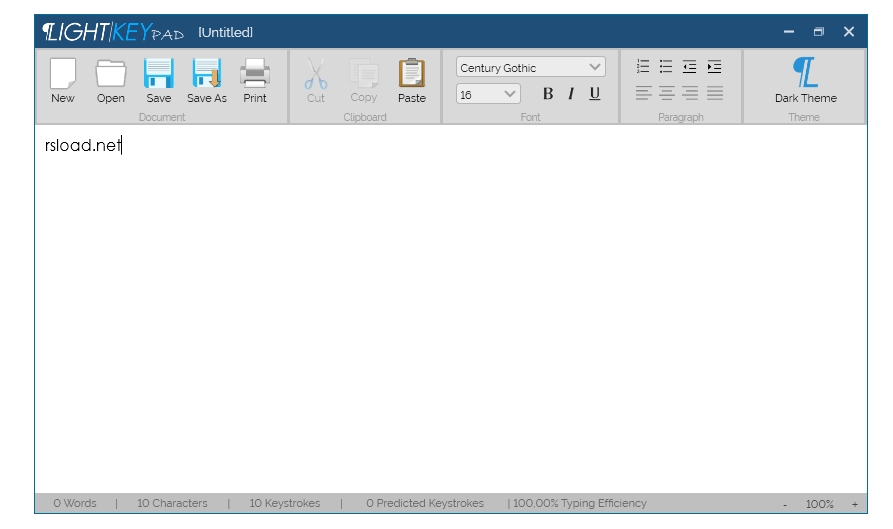Increase paragraph indent

(x=714, y=67)
